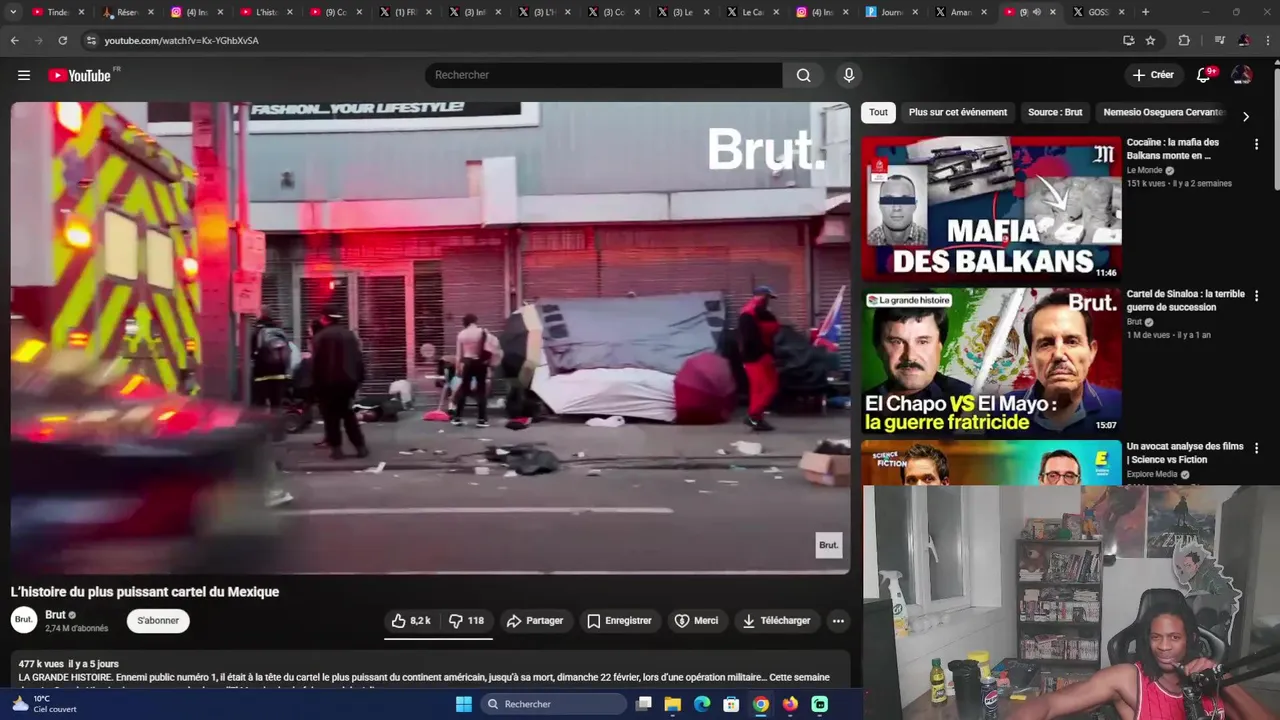Reload the YouTube page
This screenshot has width=1280, height=720.
pyautogui.click(x=62, y=40)
